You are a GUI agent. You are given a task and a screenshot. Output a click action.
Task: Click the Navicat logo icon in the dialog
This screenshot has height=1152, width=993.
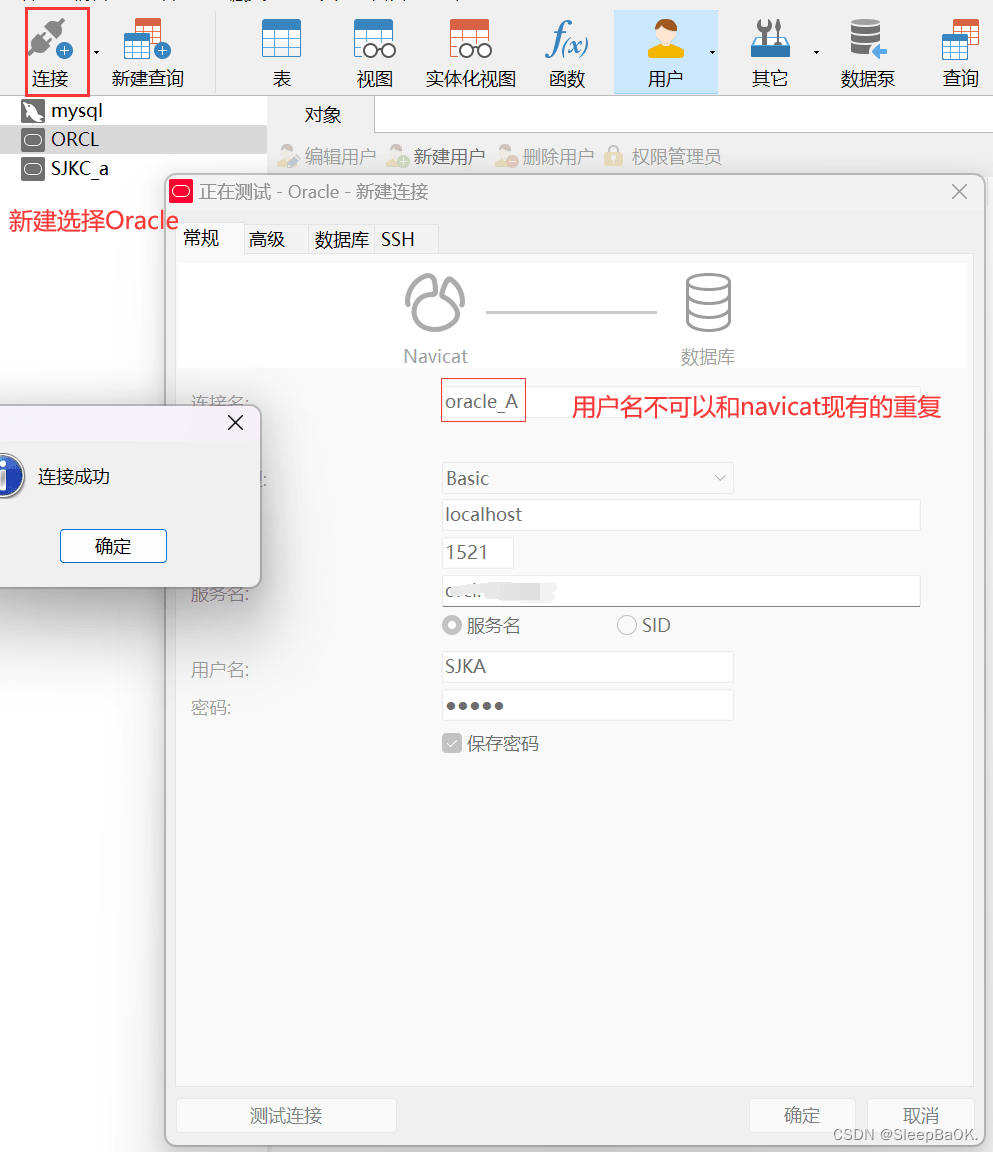[x=435, y=303]
